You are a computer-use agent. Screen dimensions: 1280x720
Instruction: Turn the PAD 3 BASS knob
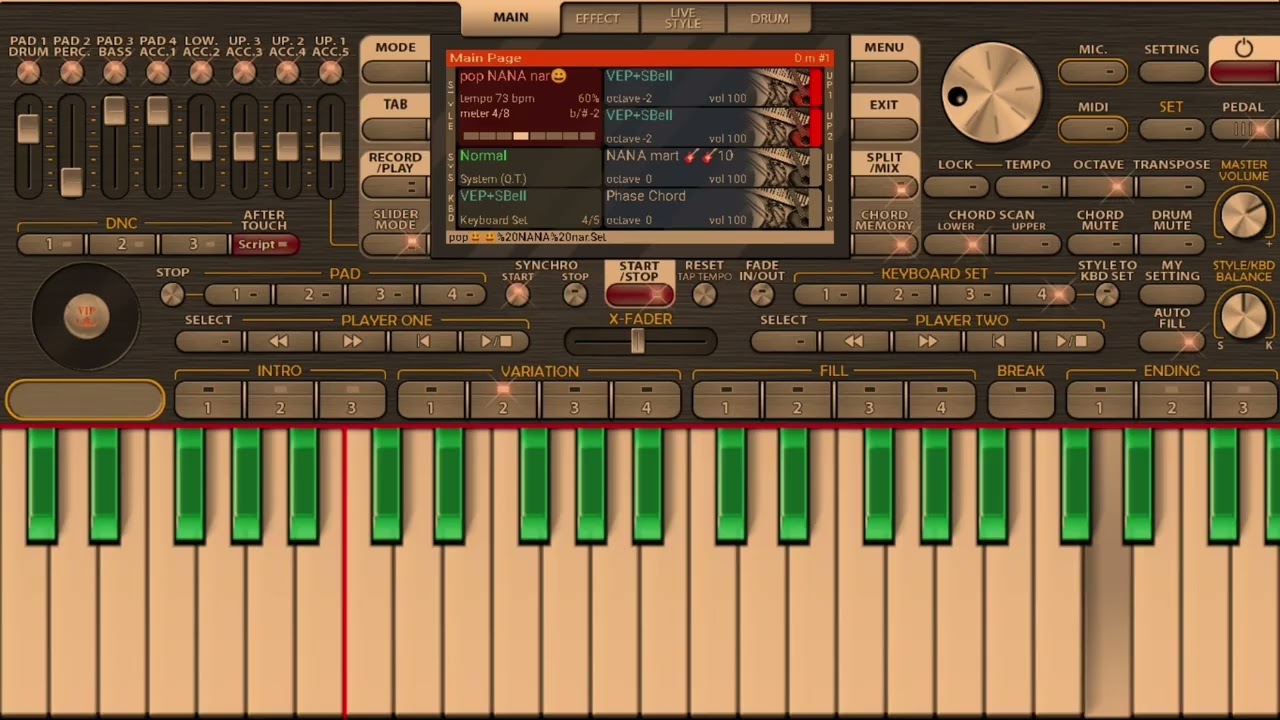(x=115, y=72)
